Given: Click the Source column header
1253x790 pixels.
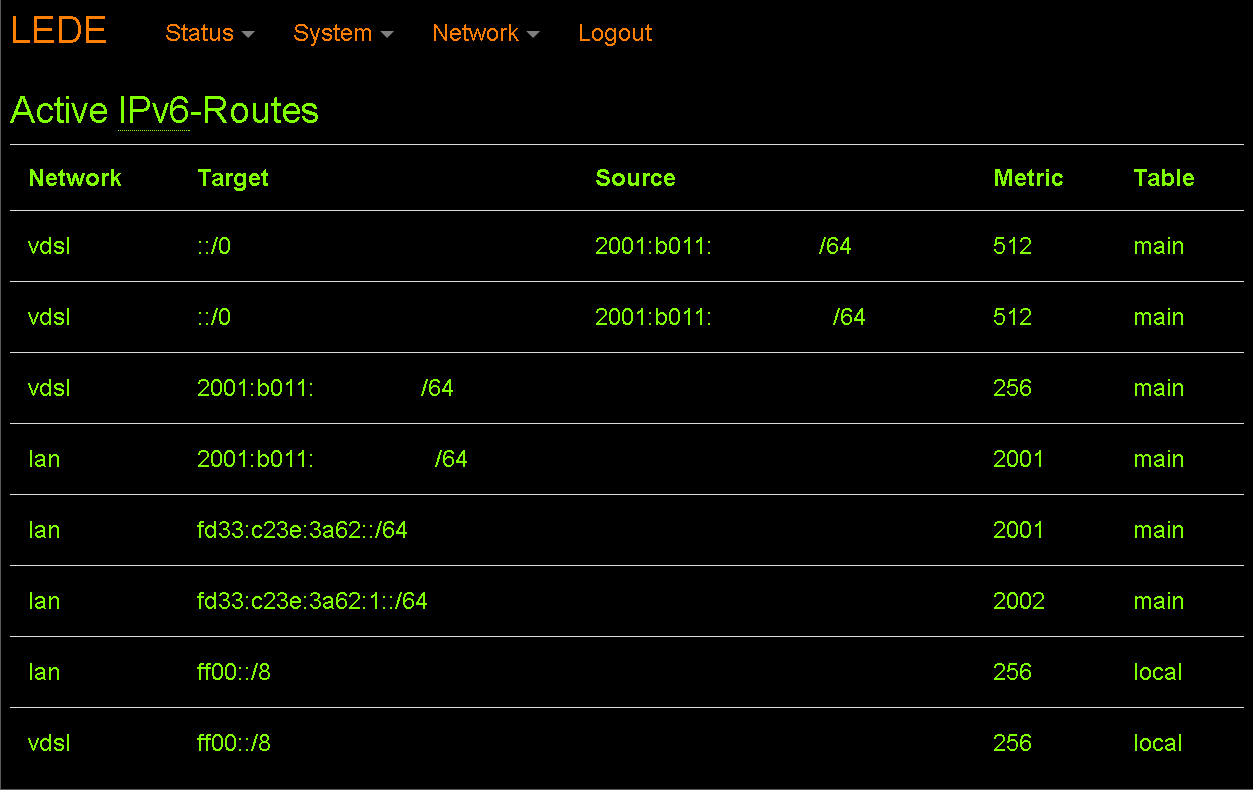Looking at the screenshot, I should (x=635, y=178).
